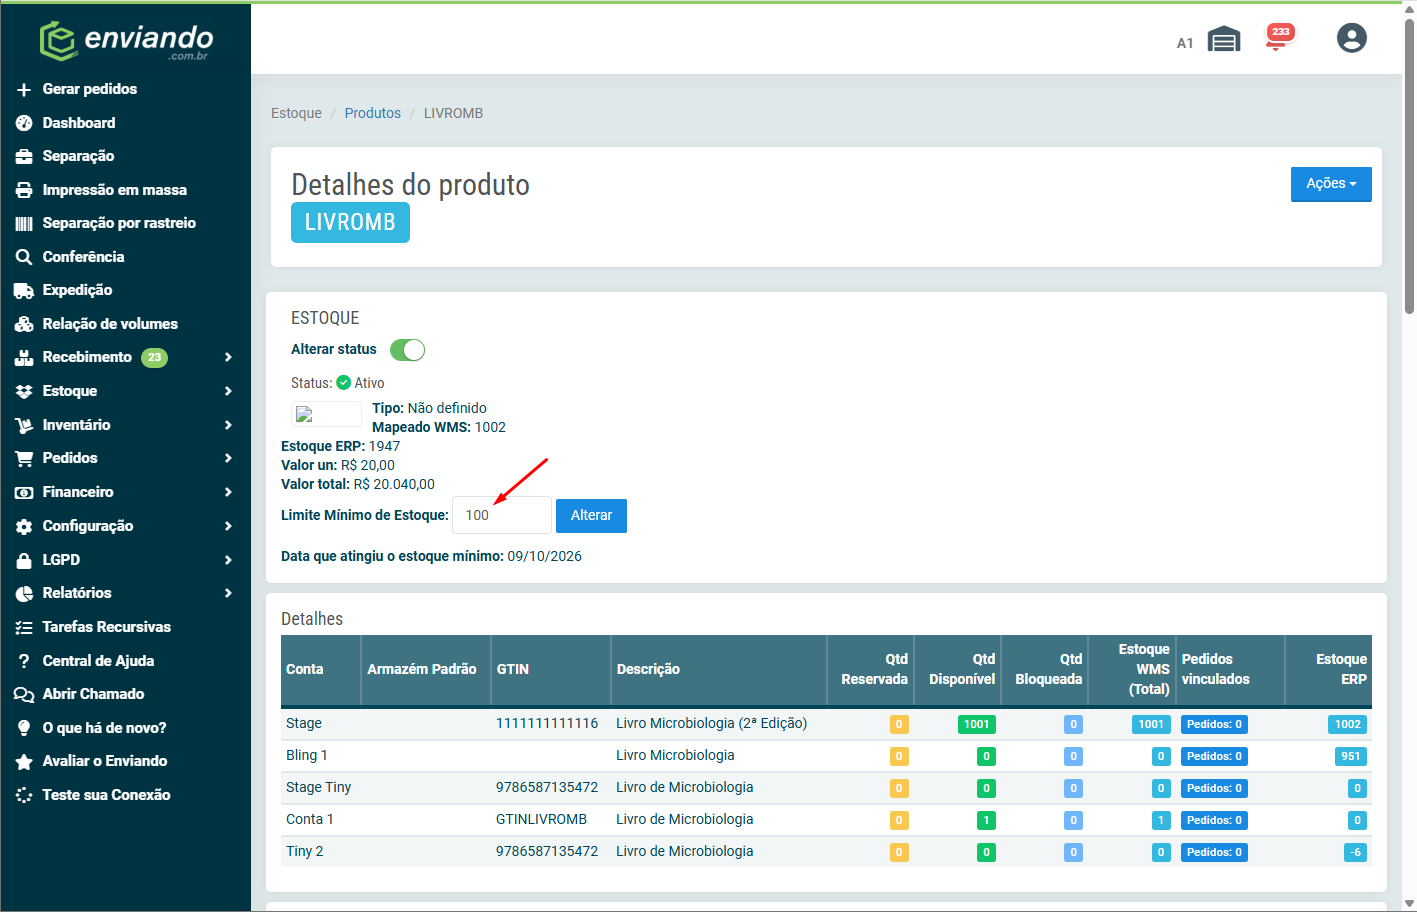Click the O que há de novo lightbulb icon
The height and width of the screenshot is (912, 1417).
point(24,728)
